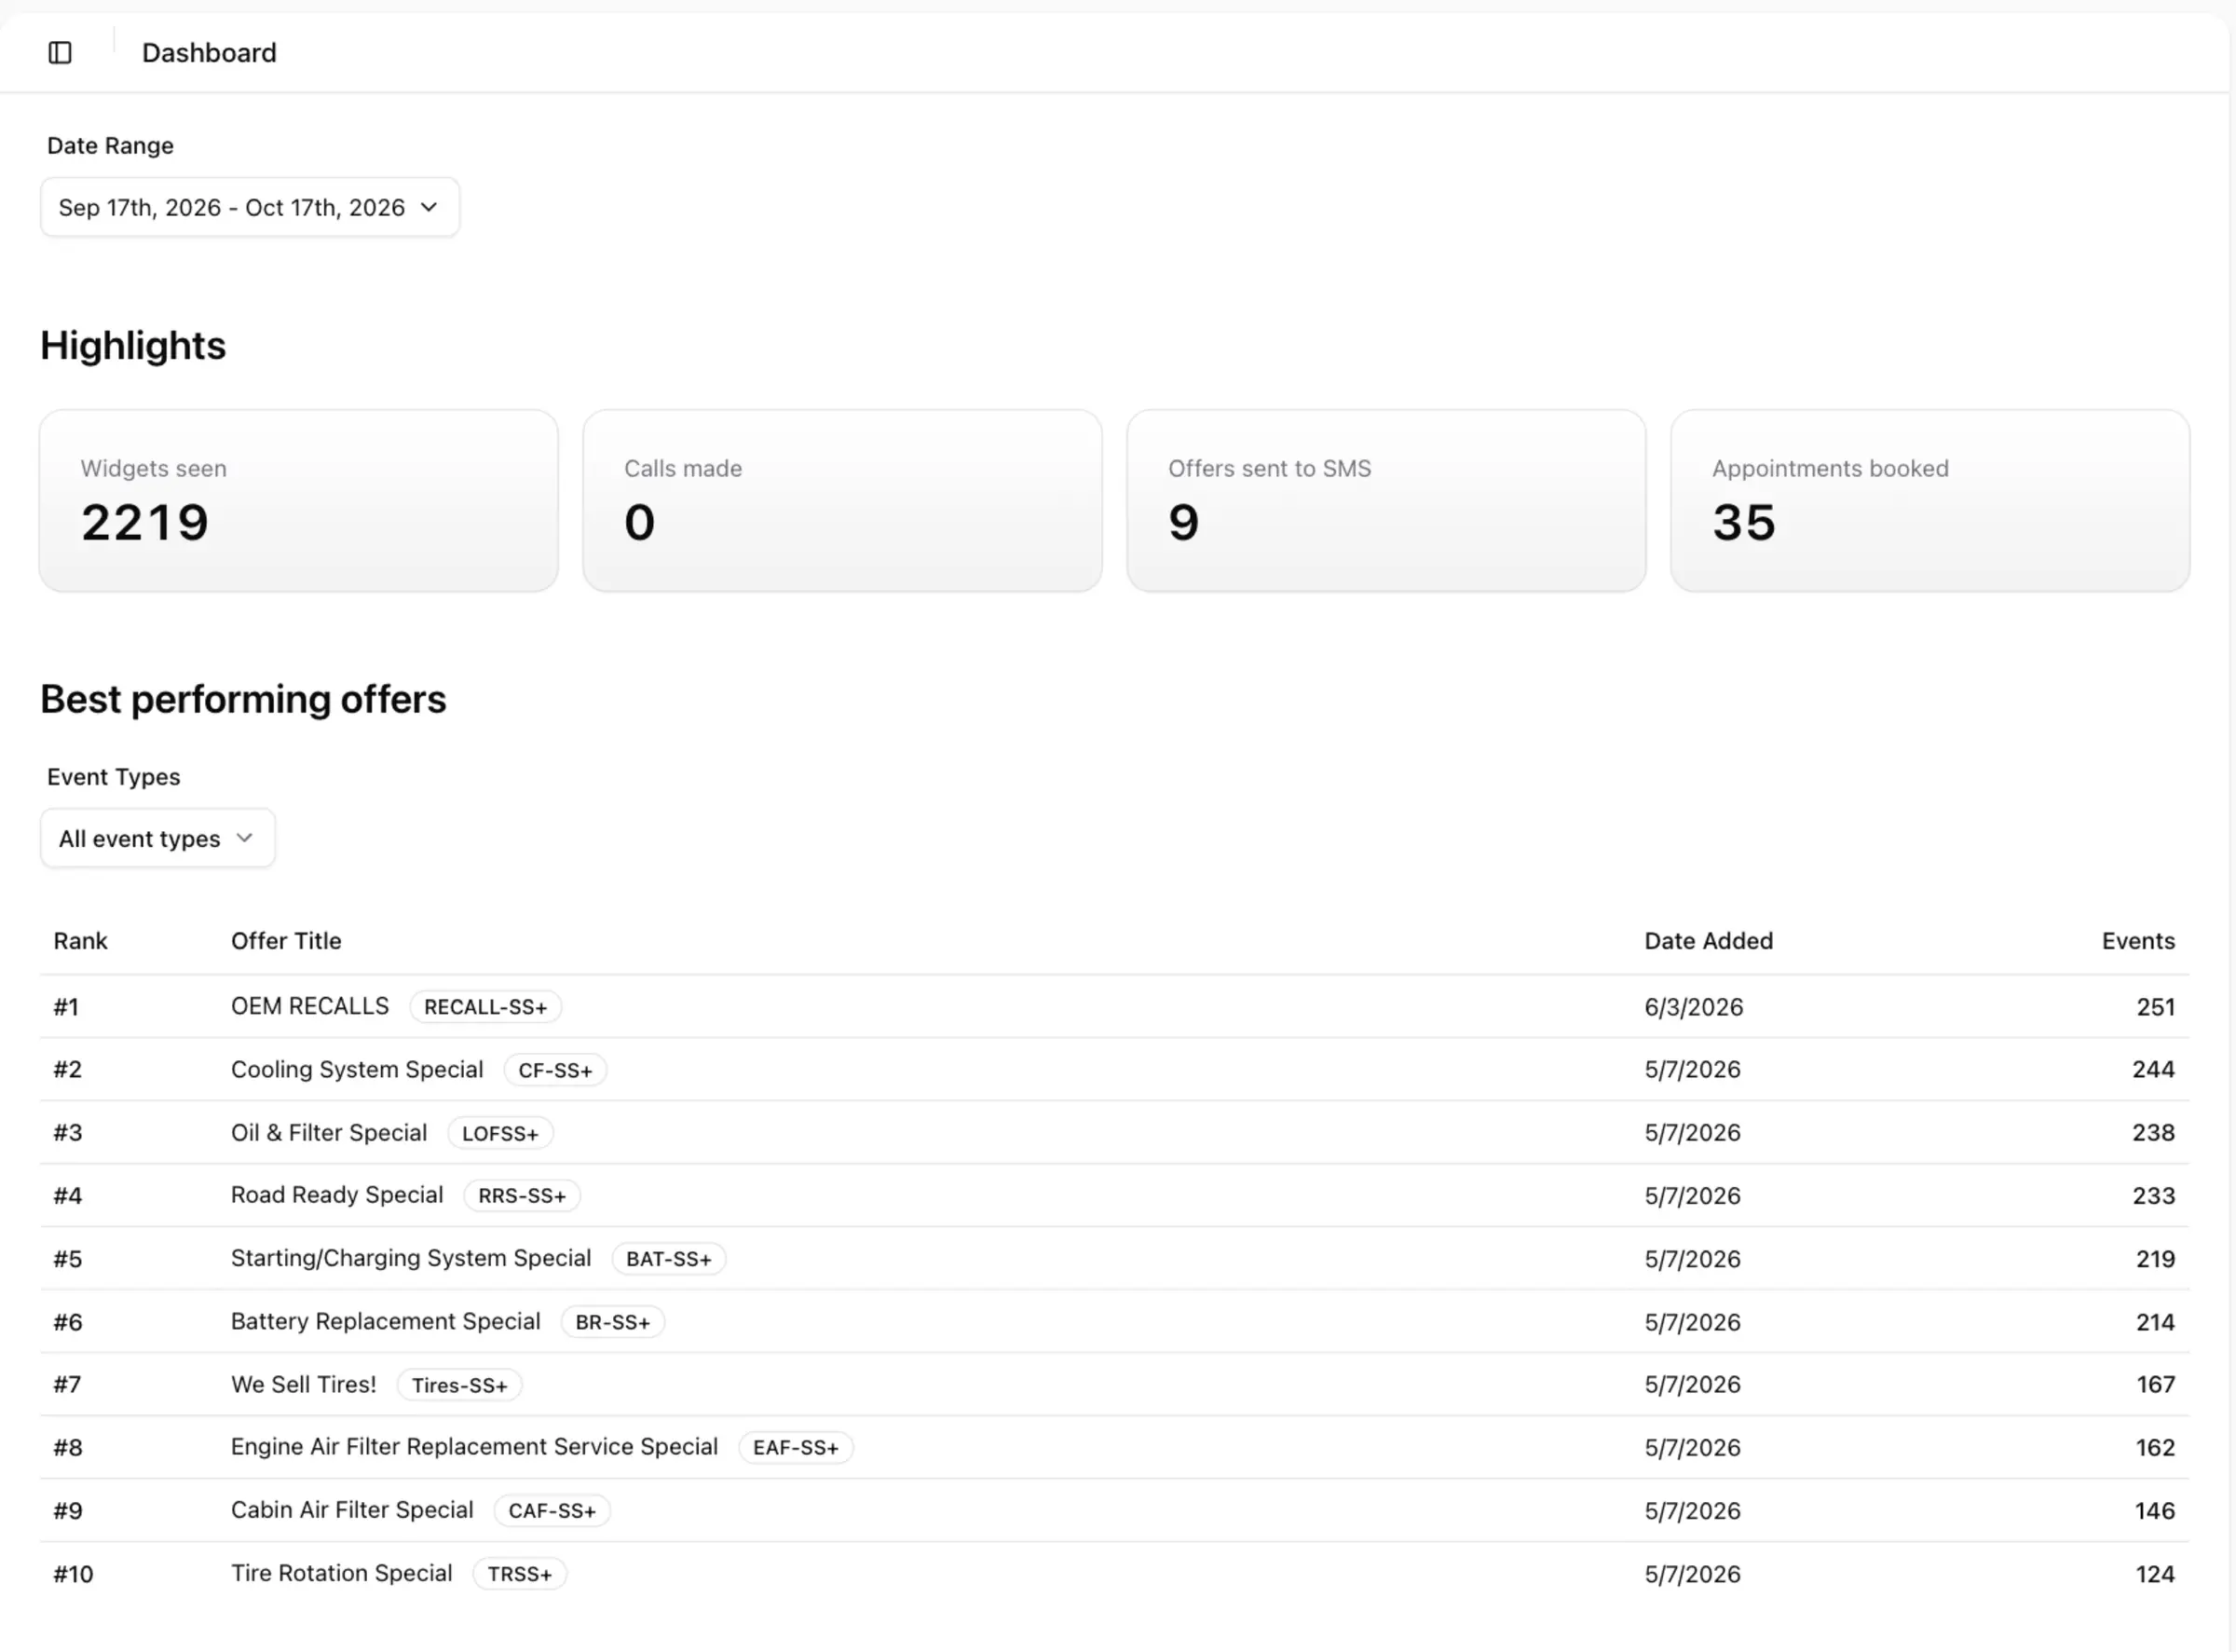2236x1652 pixels.
Task: Click the 35 appointments booked value
Action: (1744, 522)
